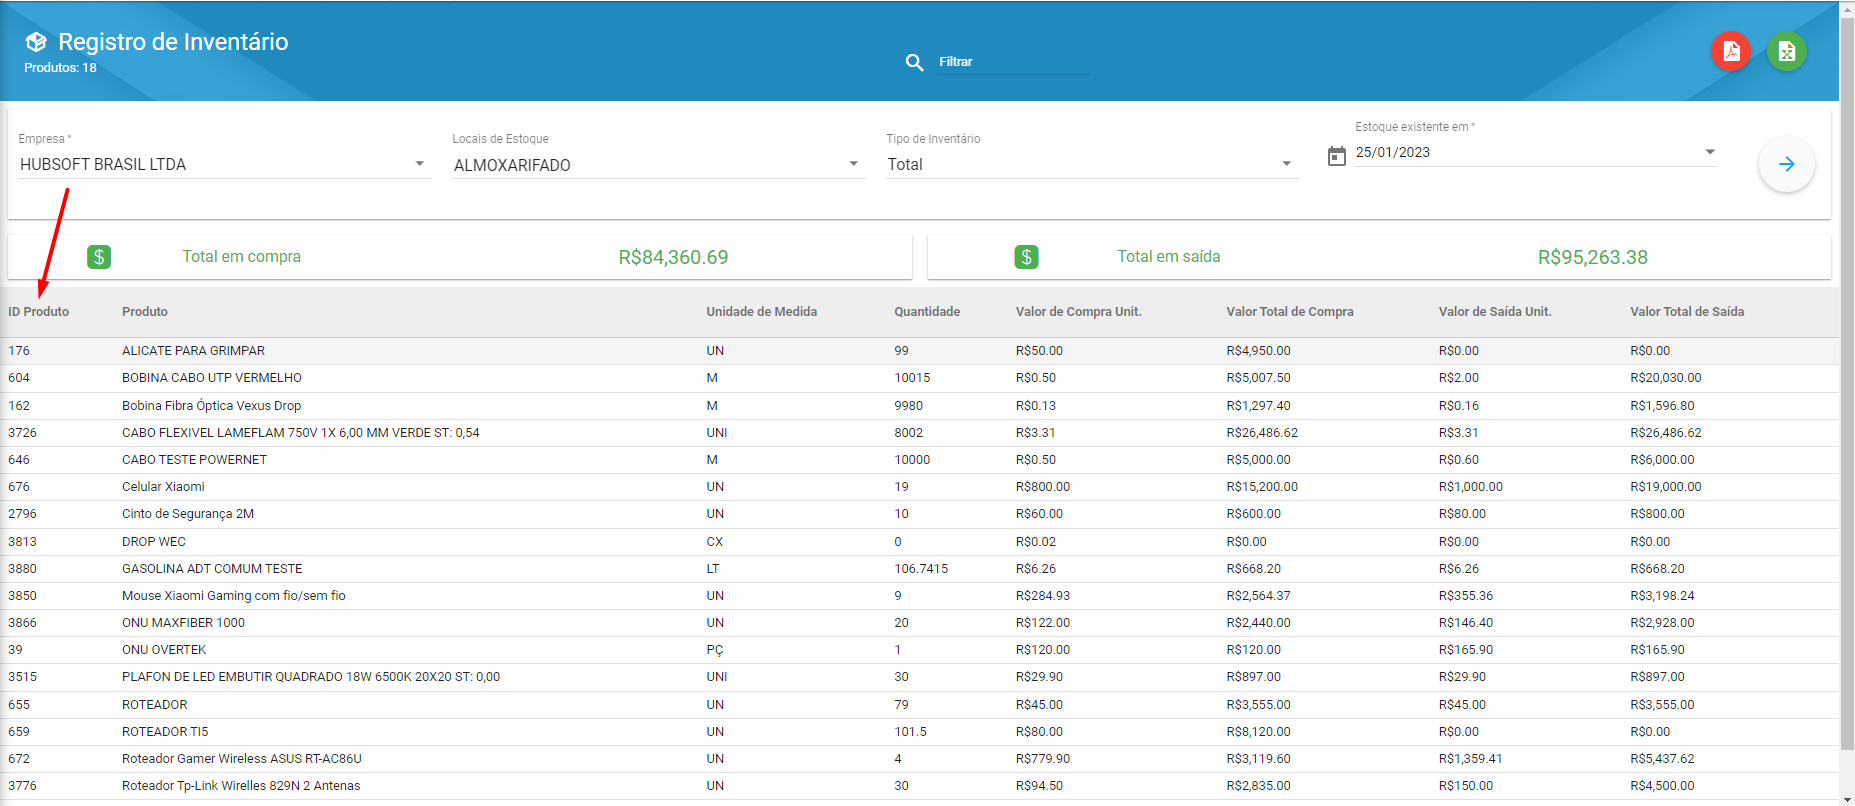This screenshot has width=1855, height=806.
Task: Select Bobina Fibra Óptica Vexus Drop row
Action: coord(919,406)
